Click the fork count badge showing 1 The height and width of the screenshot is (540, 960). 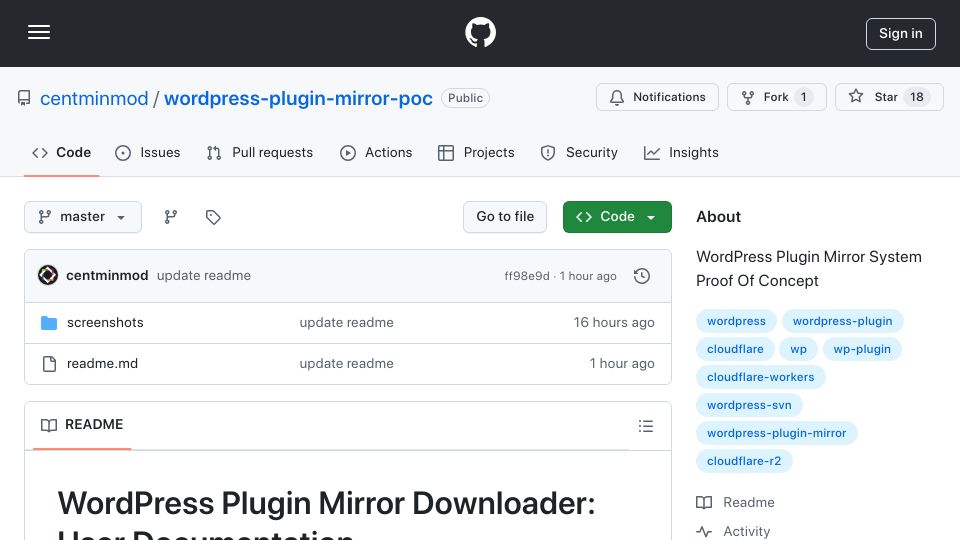coord(803,97)
